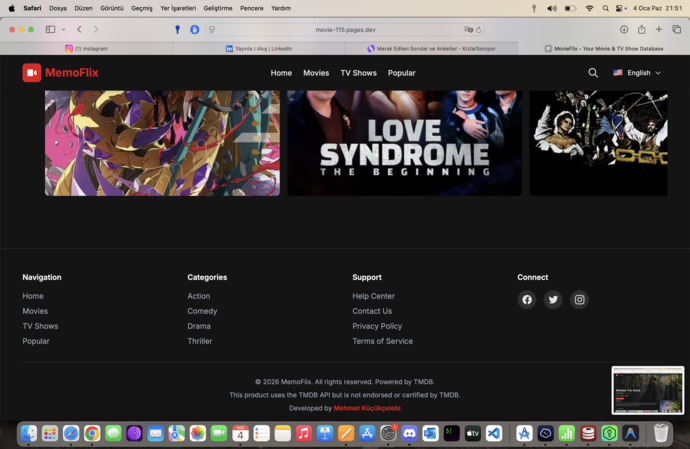Open the Geçmiş menu
690x449 pixels.
pyautogui.click(x=142, y=8)
